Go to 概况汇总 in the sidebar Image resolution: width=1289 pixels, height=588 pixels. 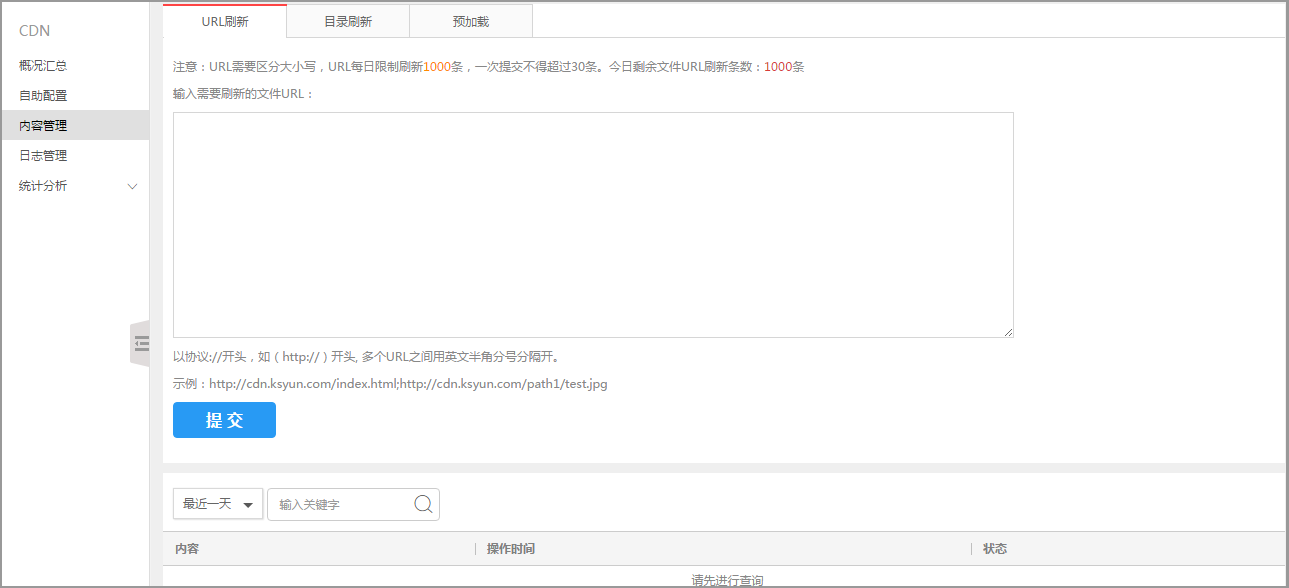coord(43,66)
